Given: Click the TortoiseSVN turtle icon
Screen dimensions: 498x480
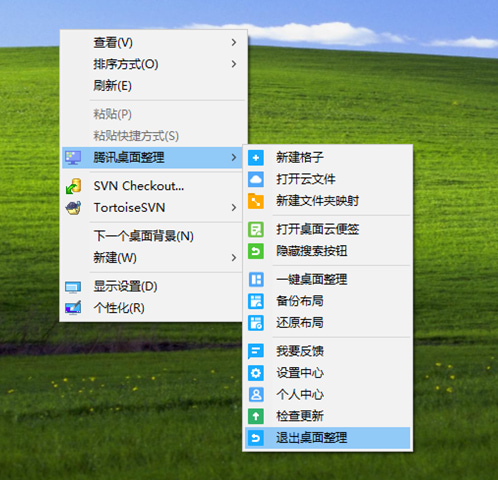Looking at the screenshot, I should pos(73,208).
